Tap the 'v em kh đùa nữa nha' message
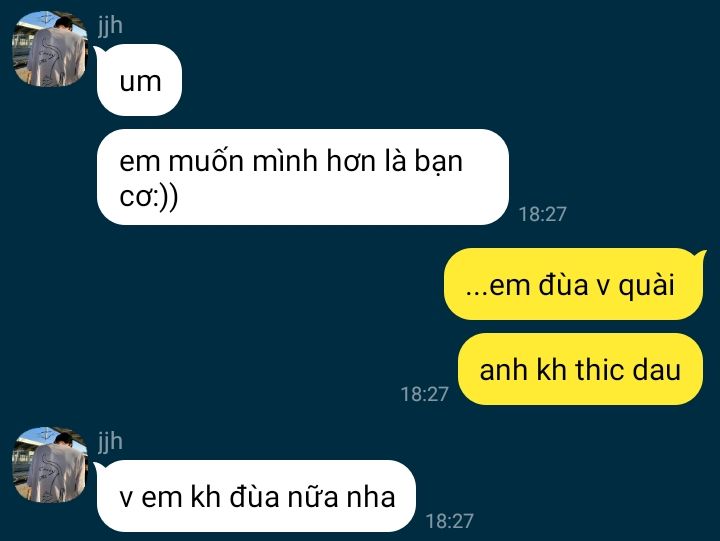The height and width of the screenshot is (541, 720). coord(256,496)
